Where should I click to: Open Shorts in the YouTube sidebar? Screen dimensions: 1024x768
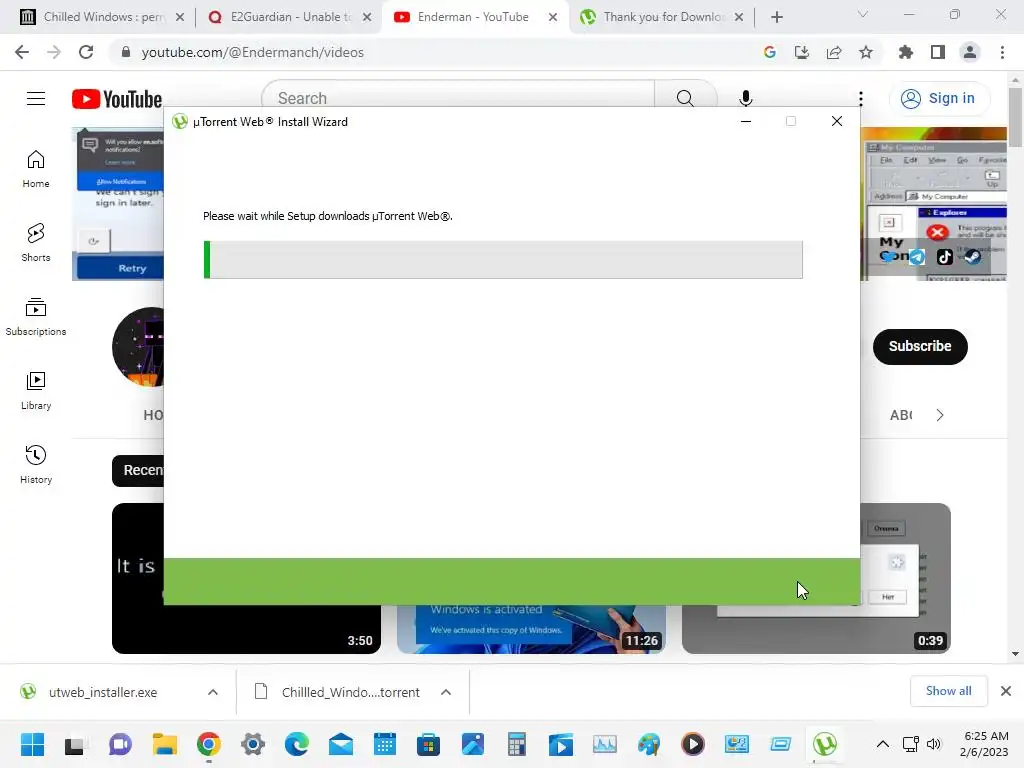[x=36, y=243]
